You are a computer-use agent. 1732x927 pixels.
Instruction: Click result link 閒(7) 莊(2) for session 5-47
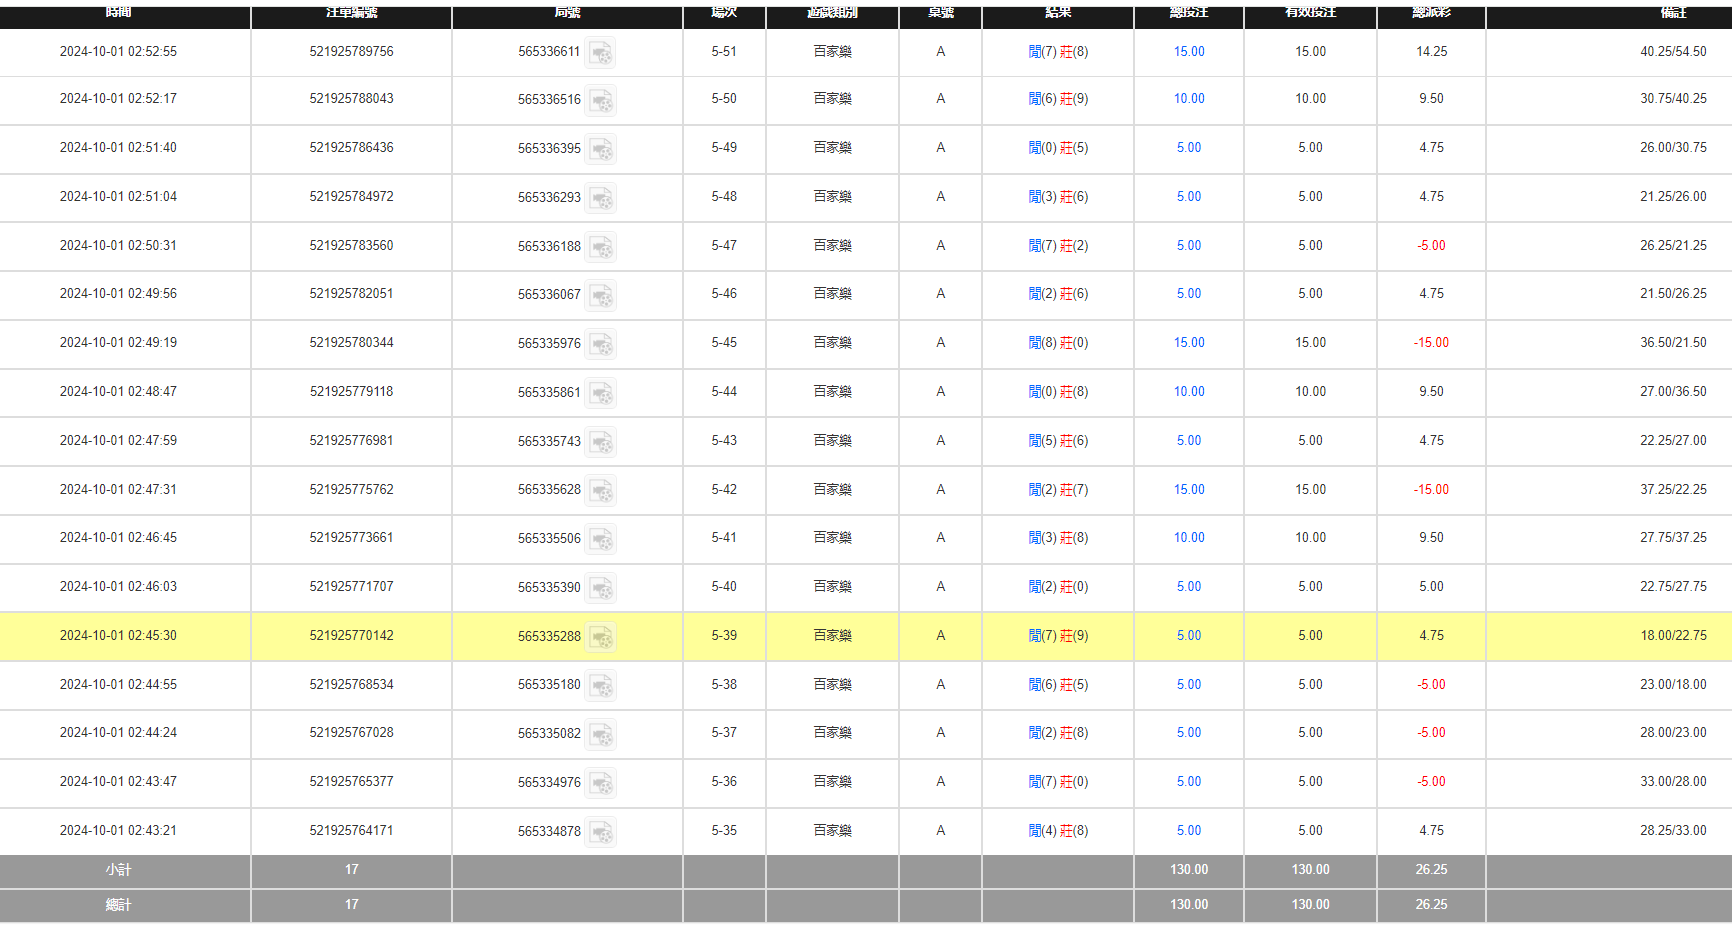pyautogui.click(x=1057, y=246)
